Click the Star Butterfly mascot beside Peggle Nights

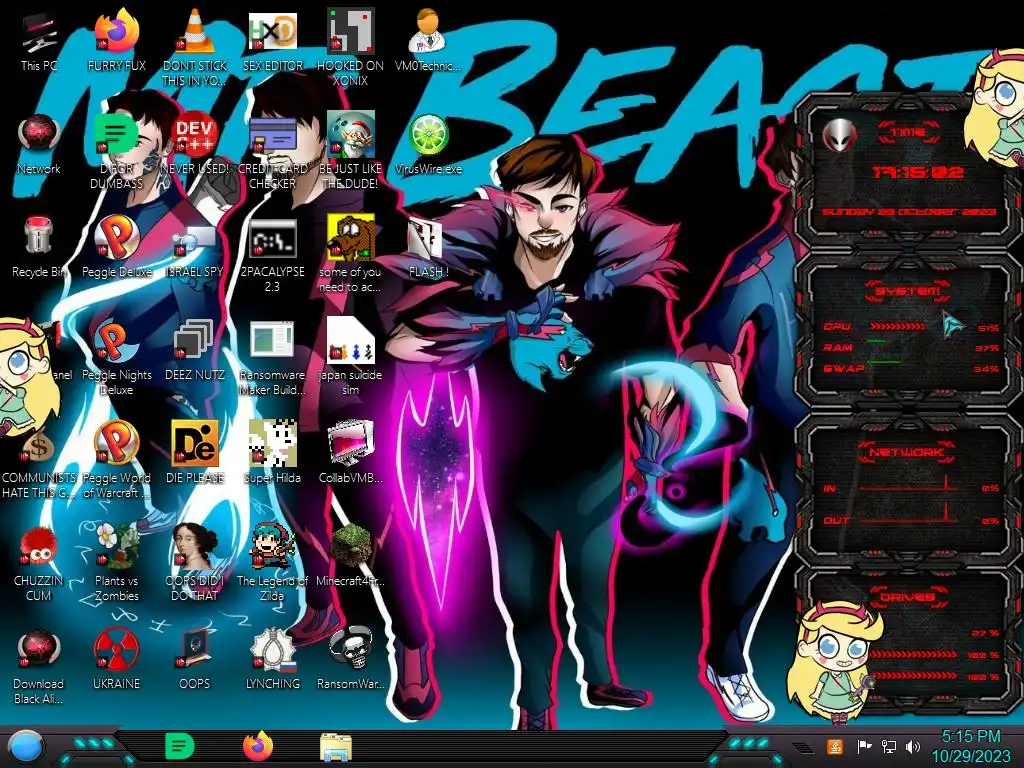(x=26, y=376)
